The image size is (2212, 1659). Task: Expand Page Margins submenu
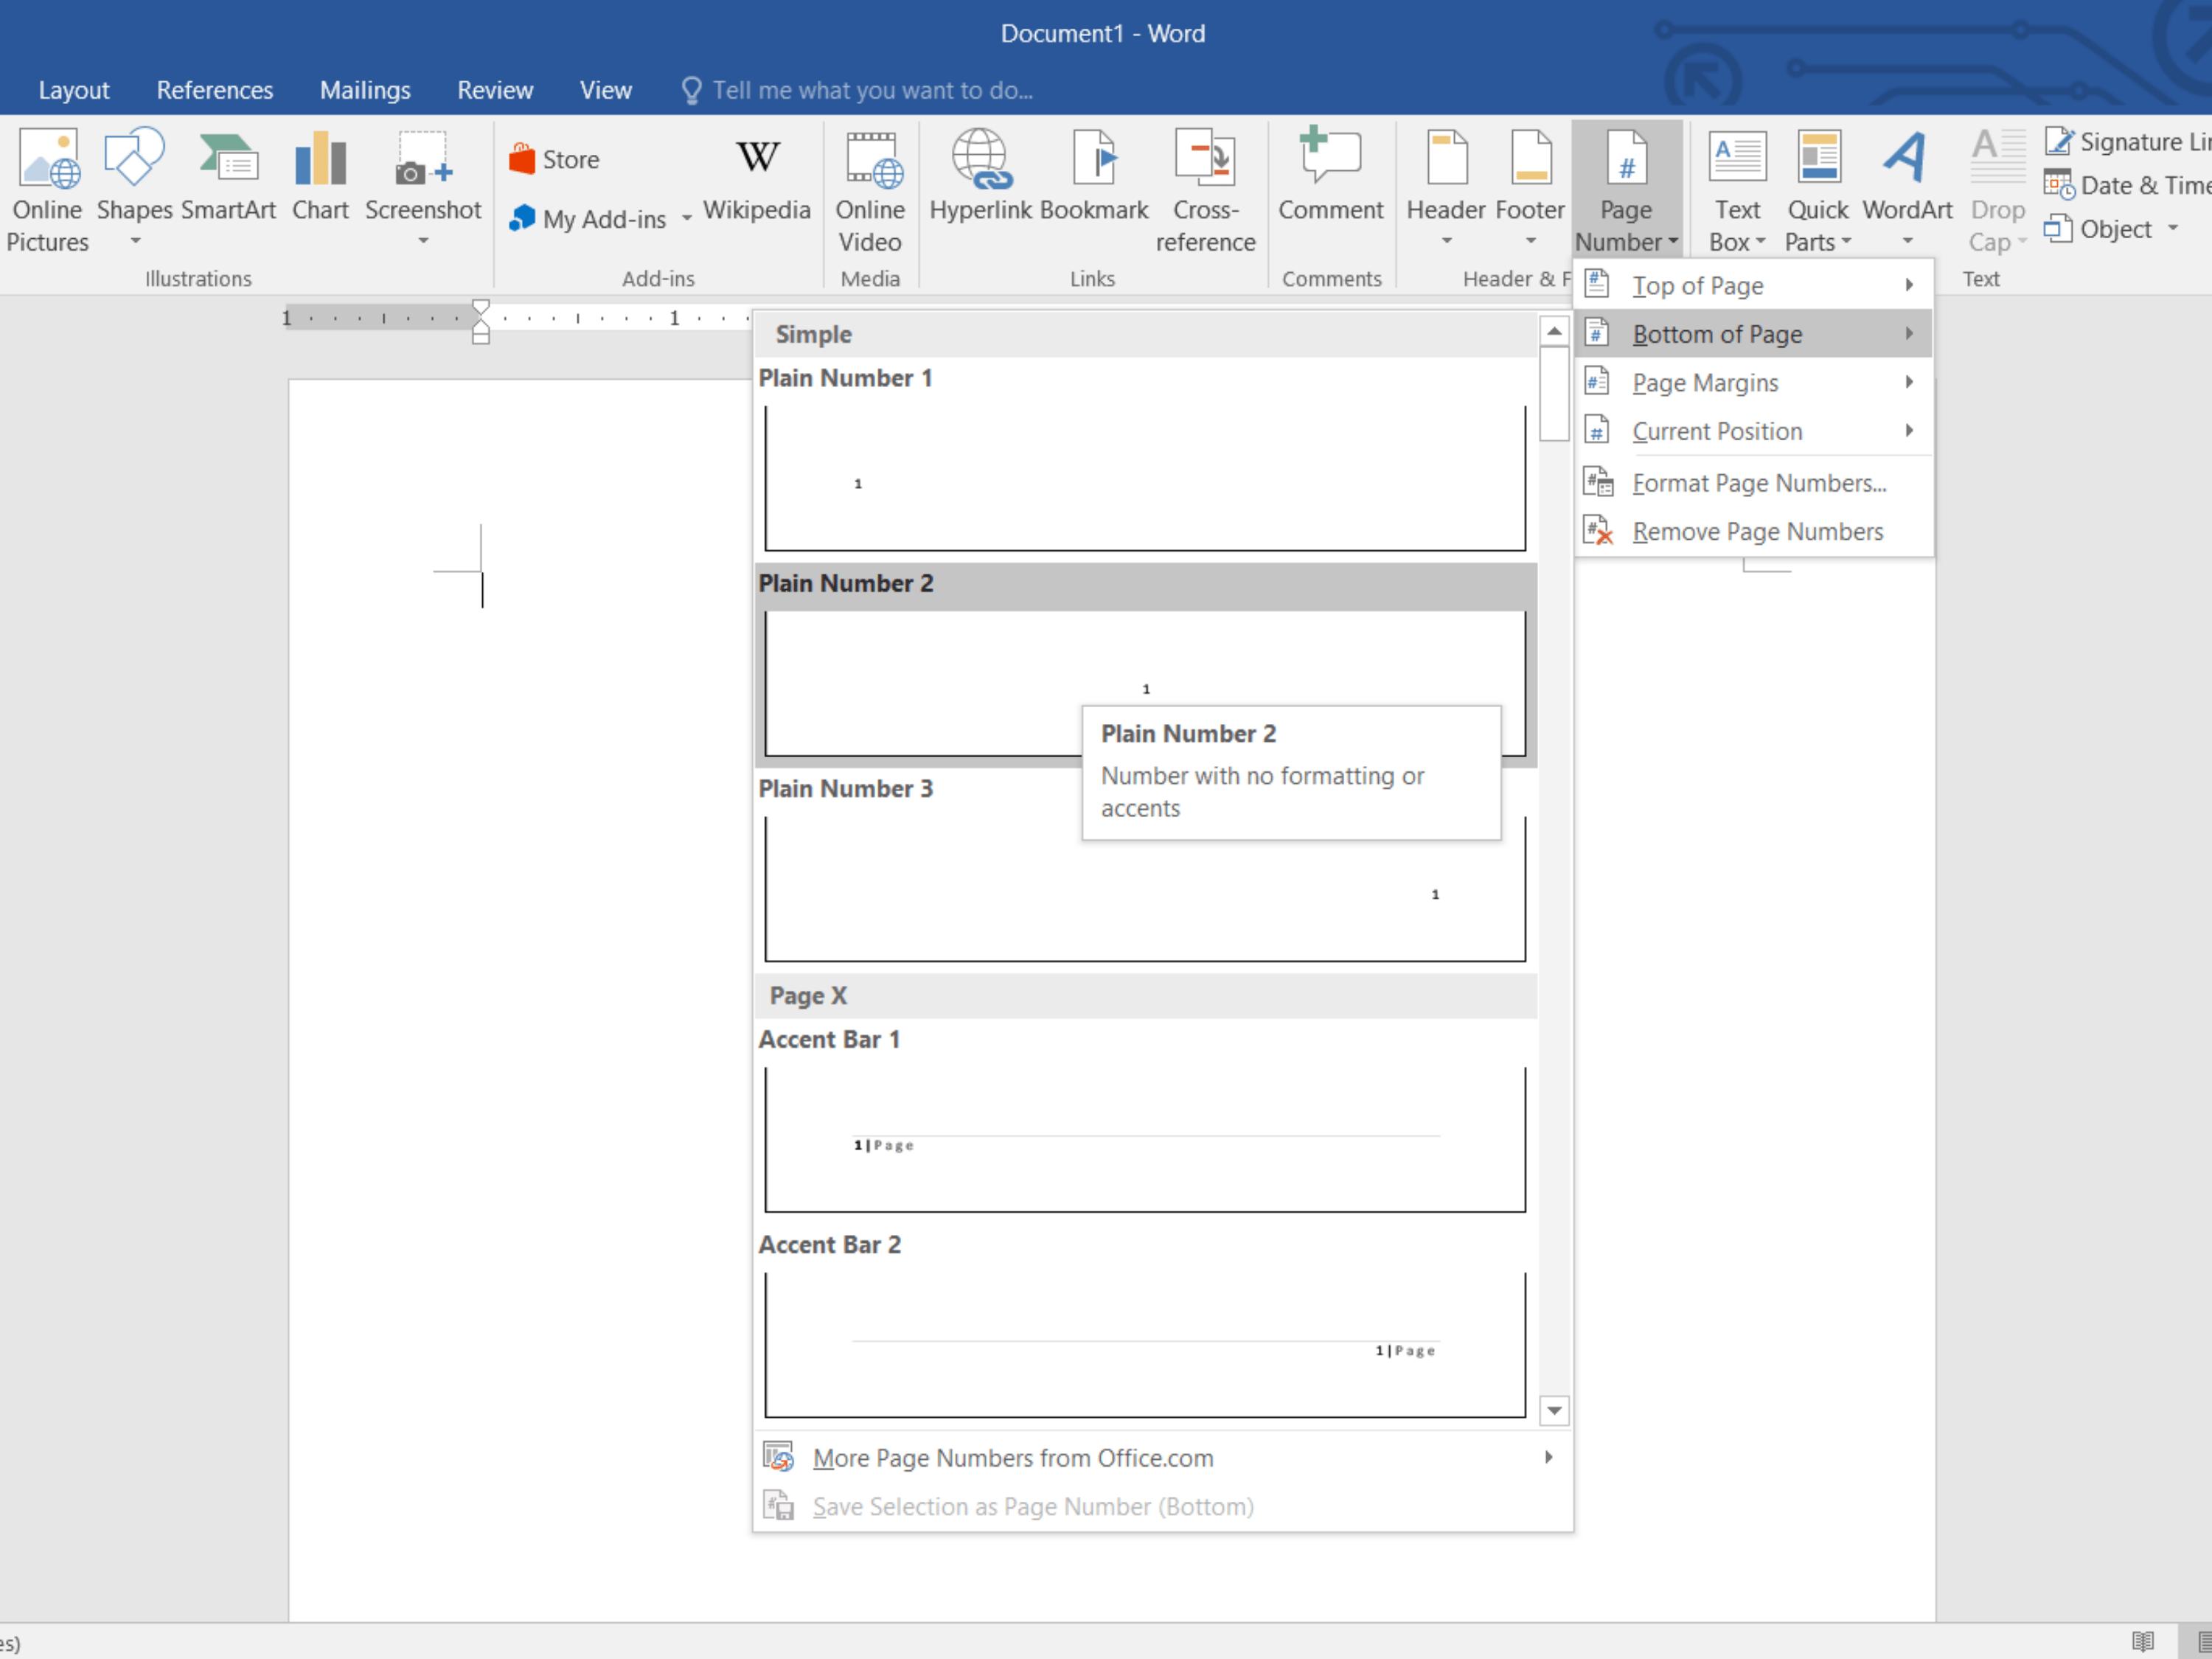1753,382
